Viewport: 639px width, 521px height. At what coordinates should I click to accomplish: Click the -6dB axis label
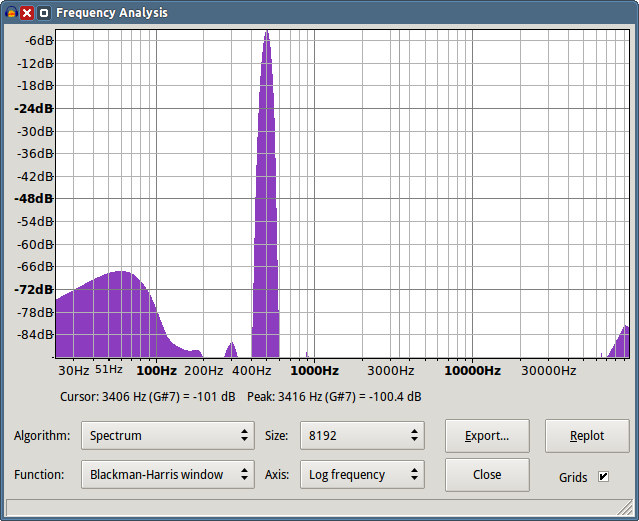click(39, 41)
